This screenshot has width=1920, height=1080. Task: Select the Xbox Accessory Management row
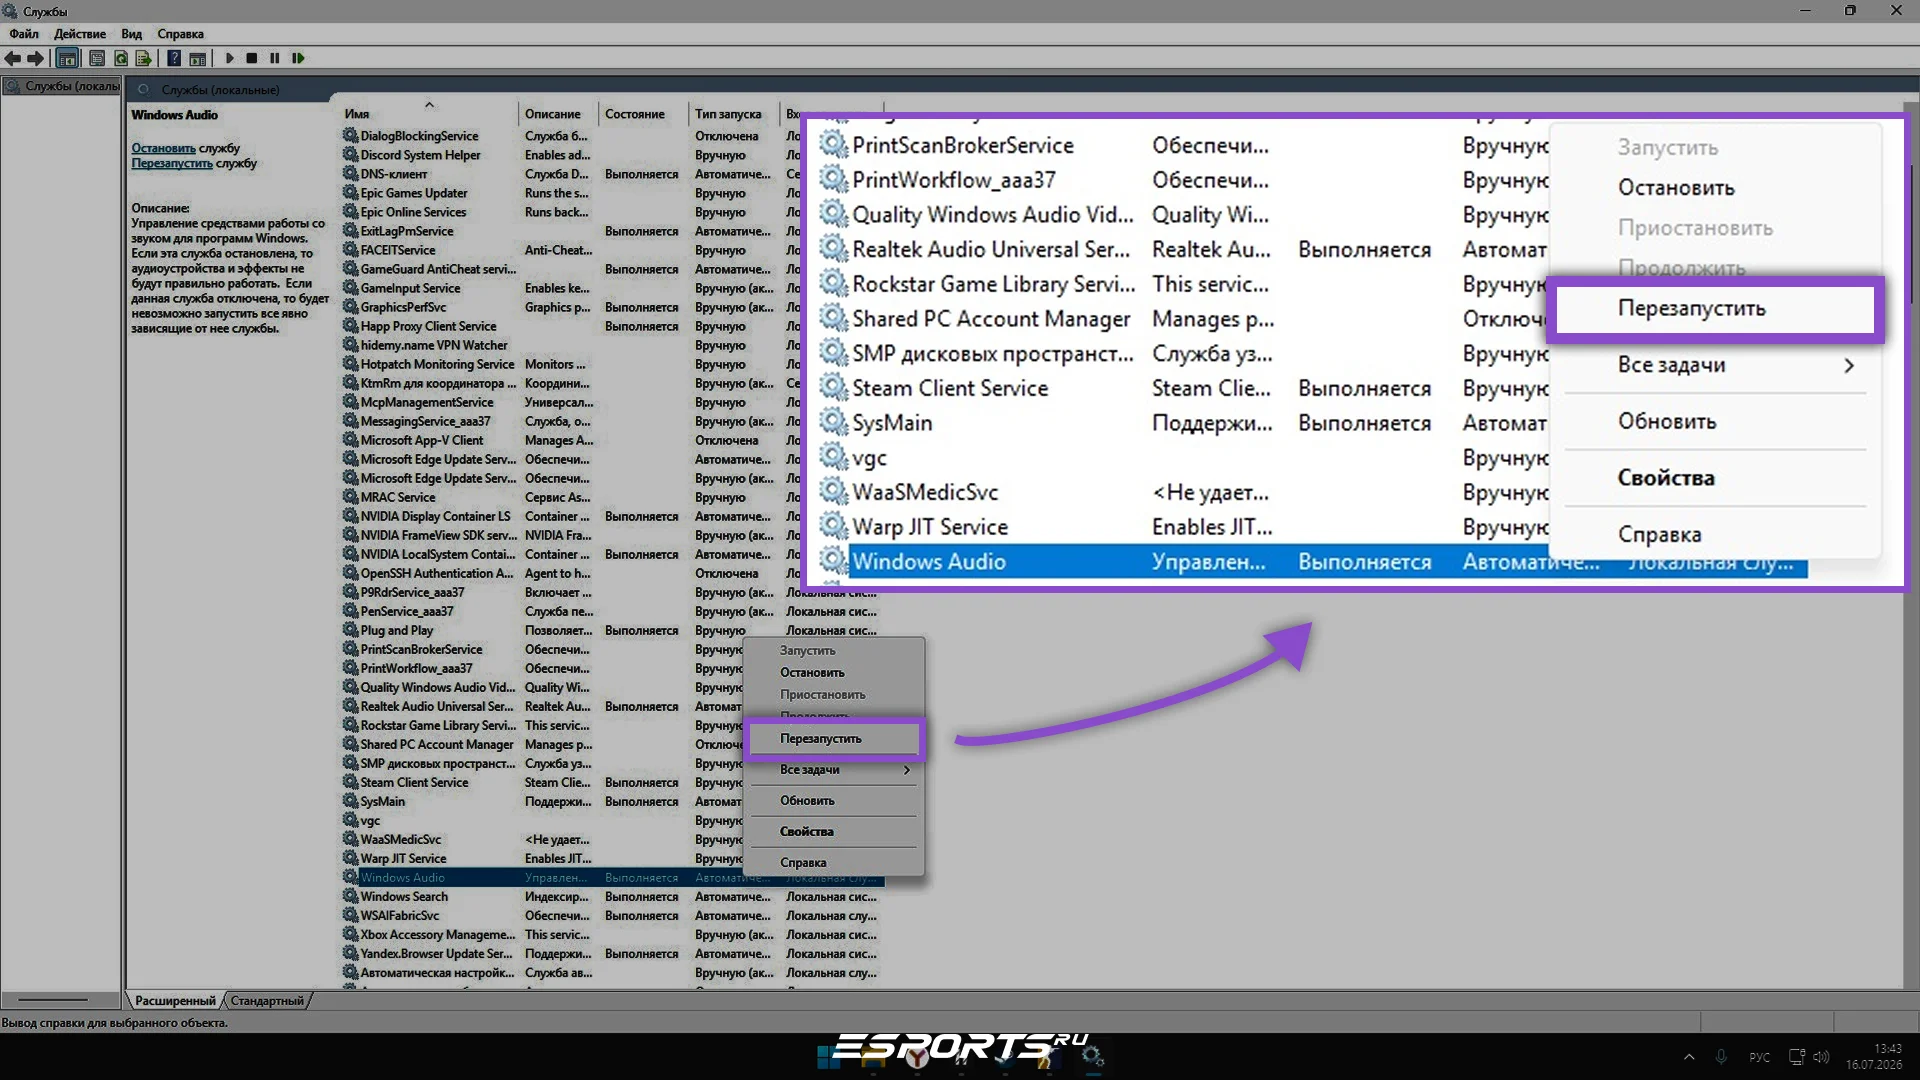click(x=612, y=934)
